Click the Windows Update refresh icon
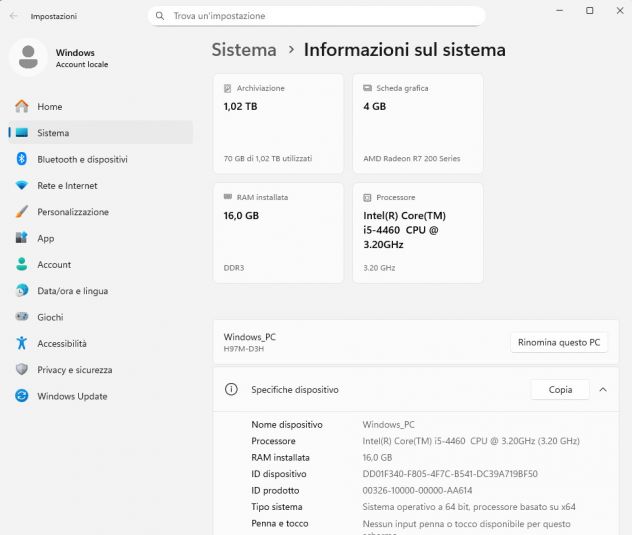Image resolution: width=632 pixels, height=535 pixels. 22,396
